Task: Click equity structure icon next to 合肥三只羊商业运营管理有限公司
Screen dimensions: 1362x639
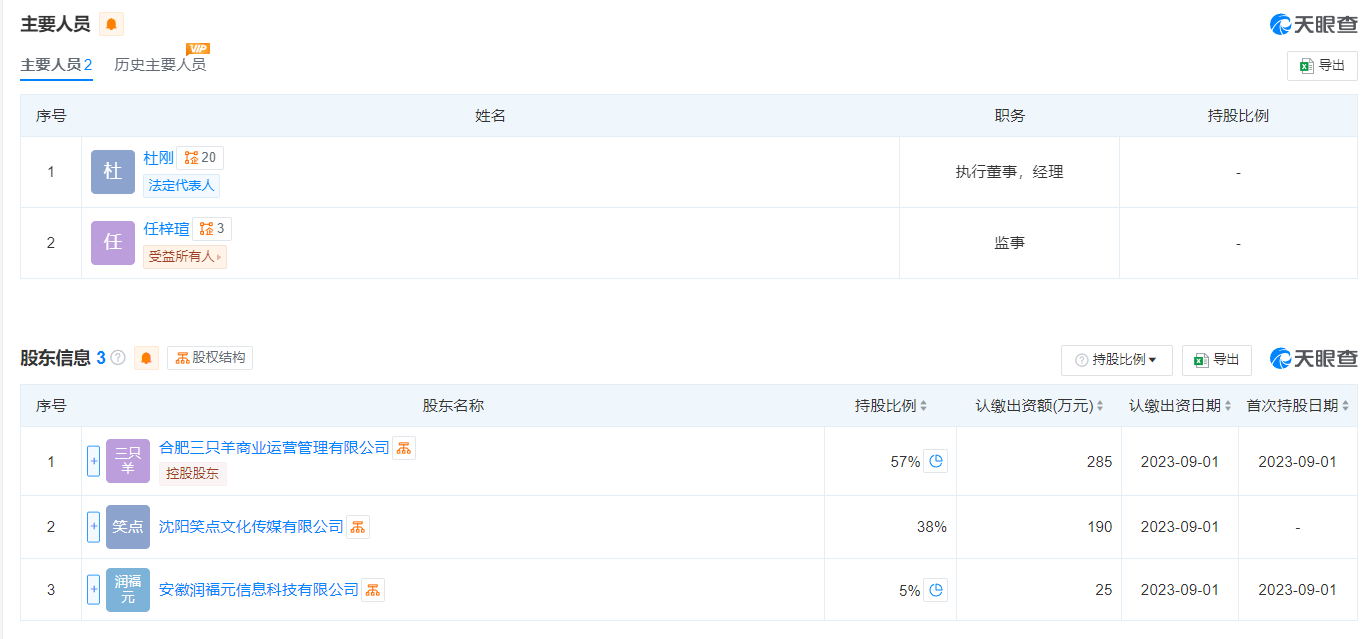Action: pyautogui.click(x=403, y=448)
